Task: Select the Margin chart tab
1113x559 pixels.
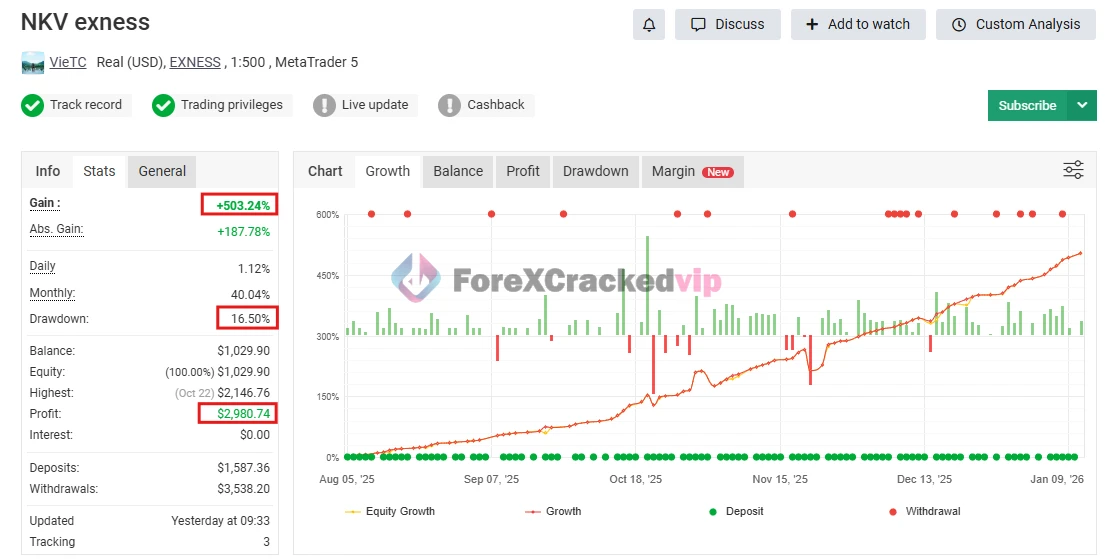Action: click(x=693, y=171)
